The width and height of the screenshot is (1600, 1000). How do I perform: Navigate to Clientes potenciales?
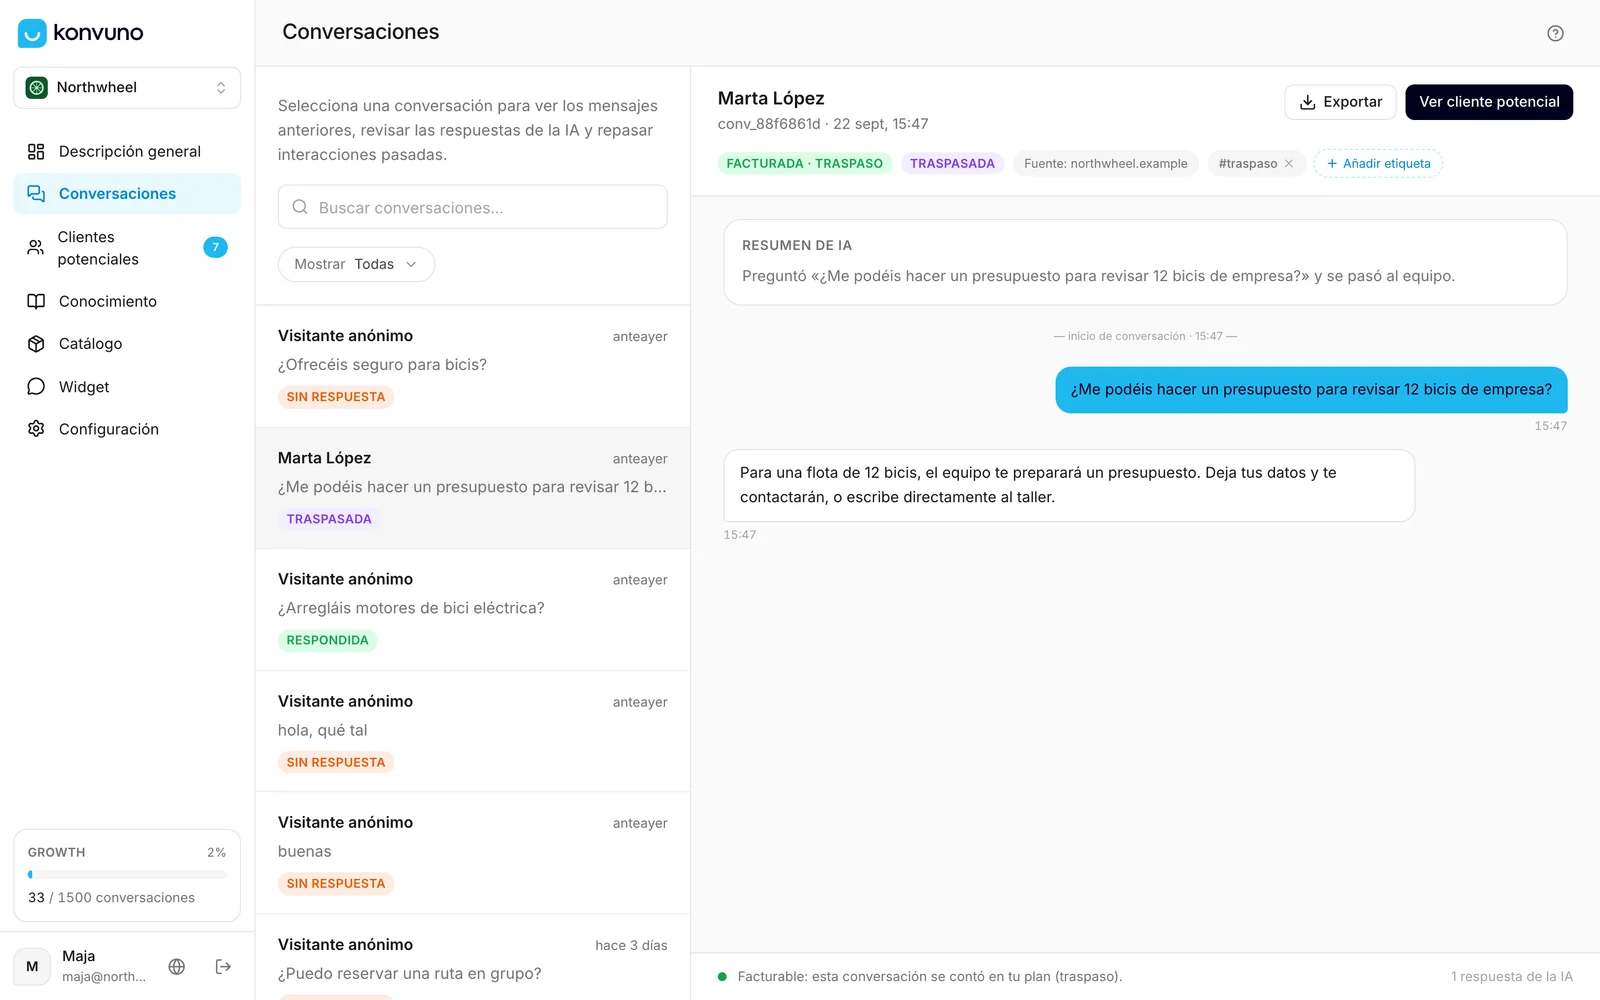pyautogui.click(x=127, y=248)
